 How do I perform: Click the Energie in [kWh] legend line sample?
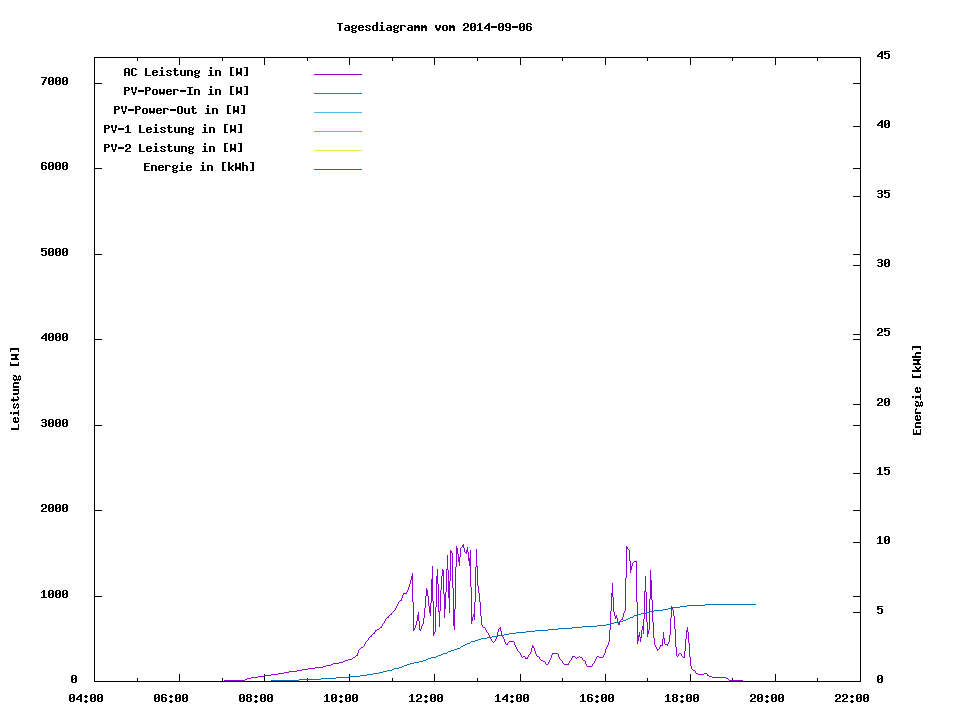[337, 169]
